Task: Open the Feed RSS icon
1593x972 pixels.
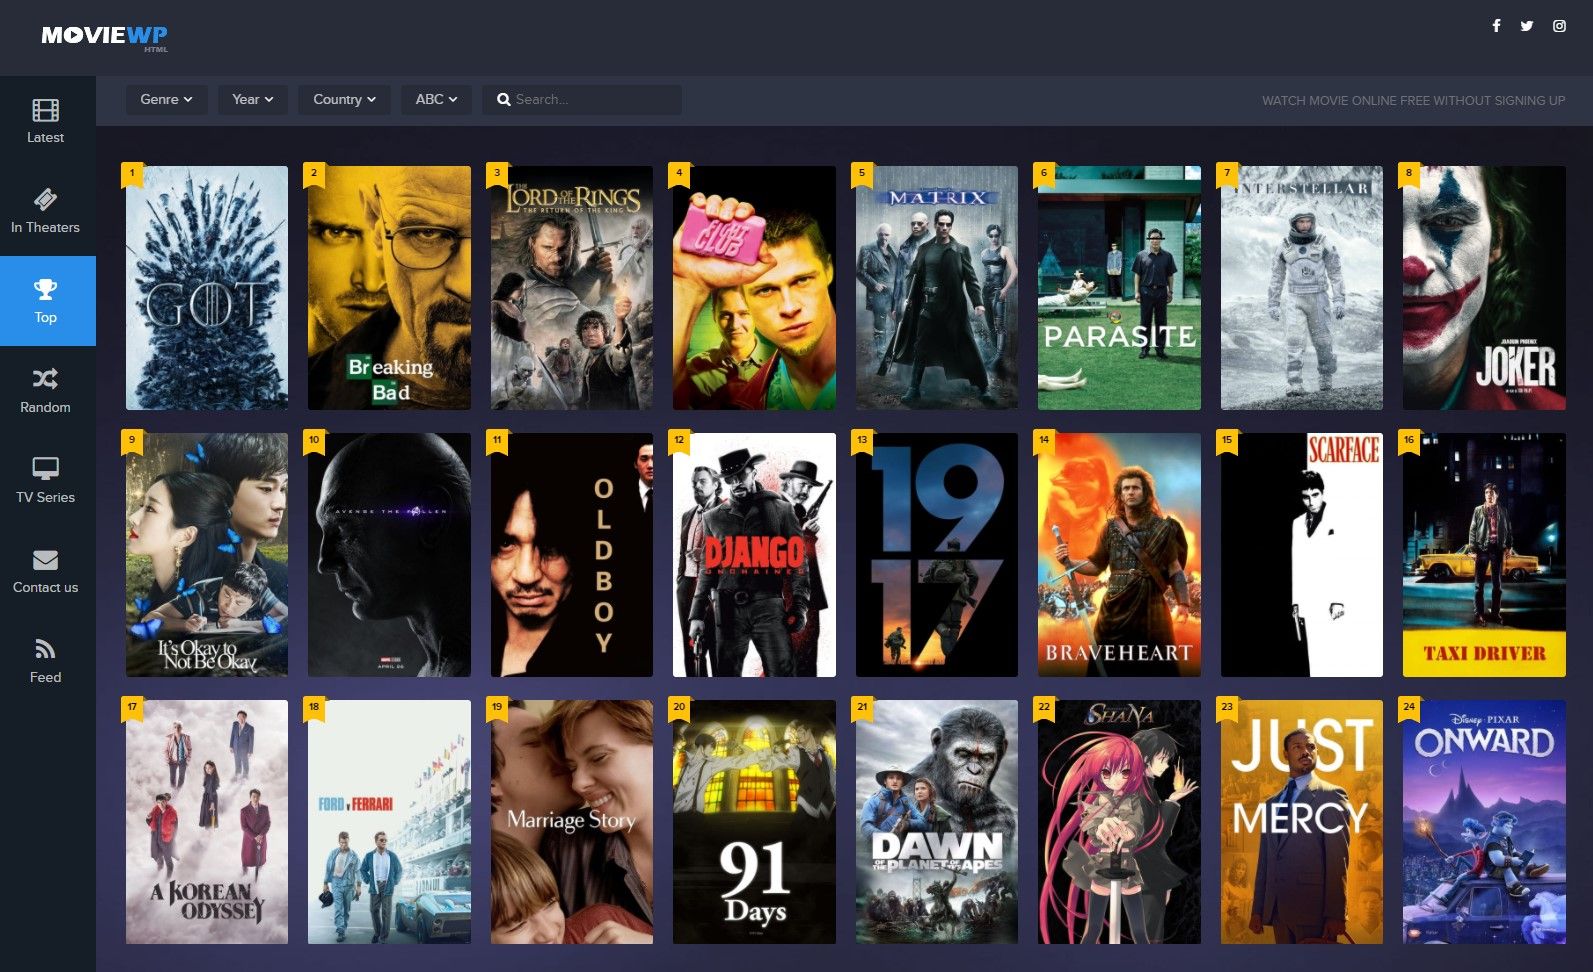Action: pyautogui.click(x=46, y=649)
